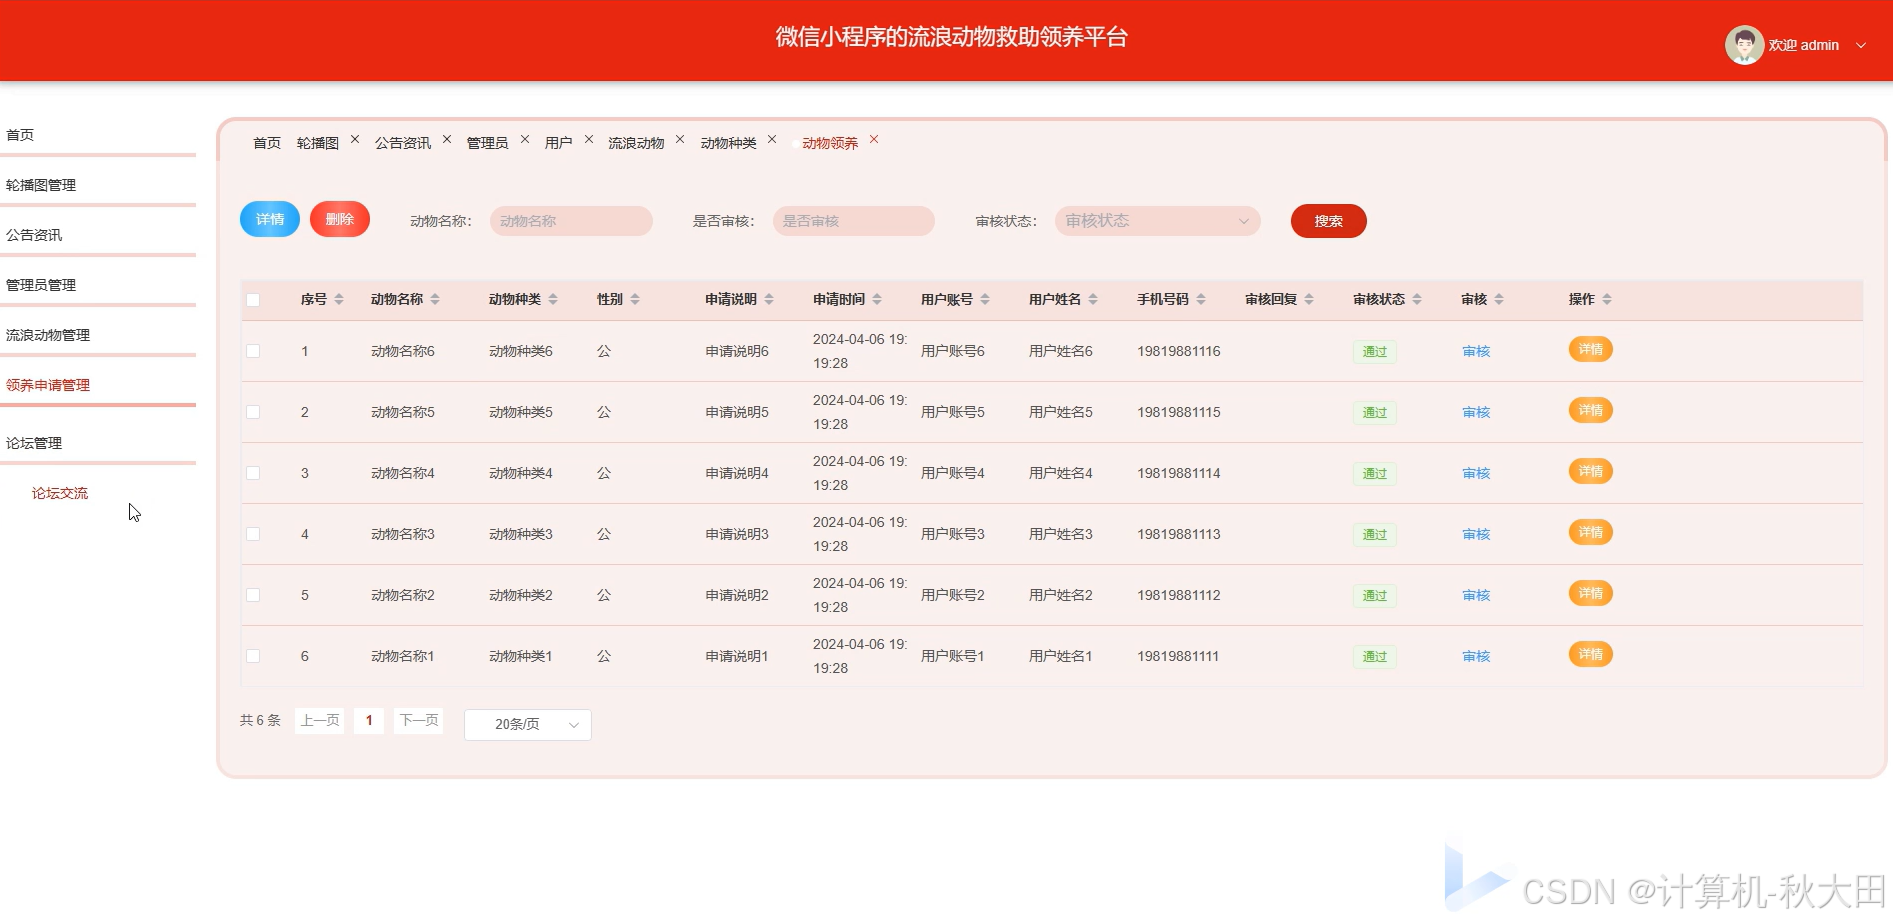The height and width of the screenshot is (924, 1893).
Task: Close the 用户 tab using the X icon
Action: (x=588, y=140)
